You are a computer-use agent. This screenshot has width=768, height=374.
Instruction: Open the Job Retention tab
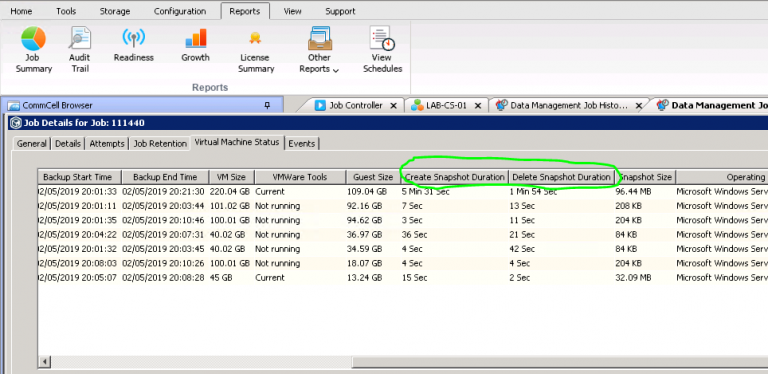(160, 143)
